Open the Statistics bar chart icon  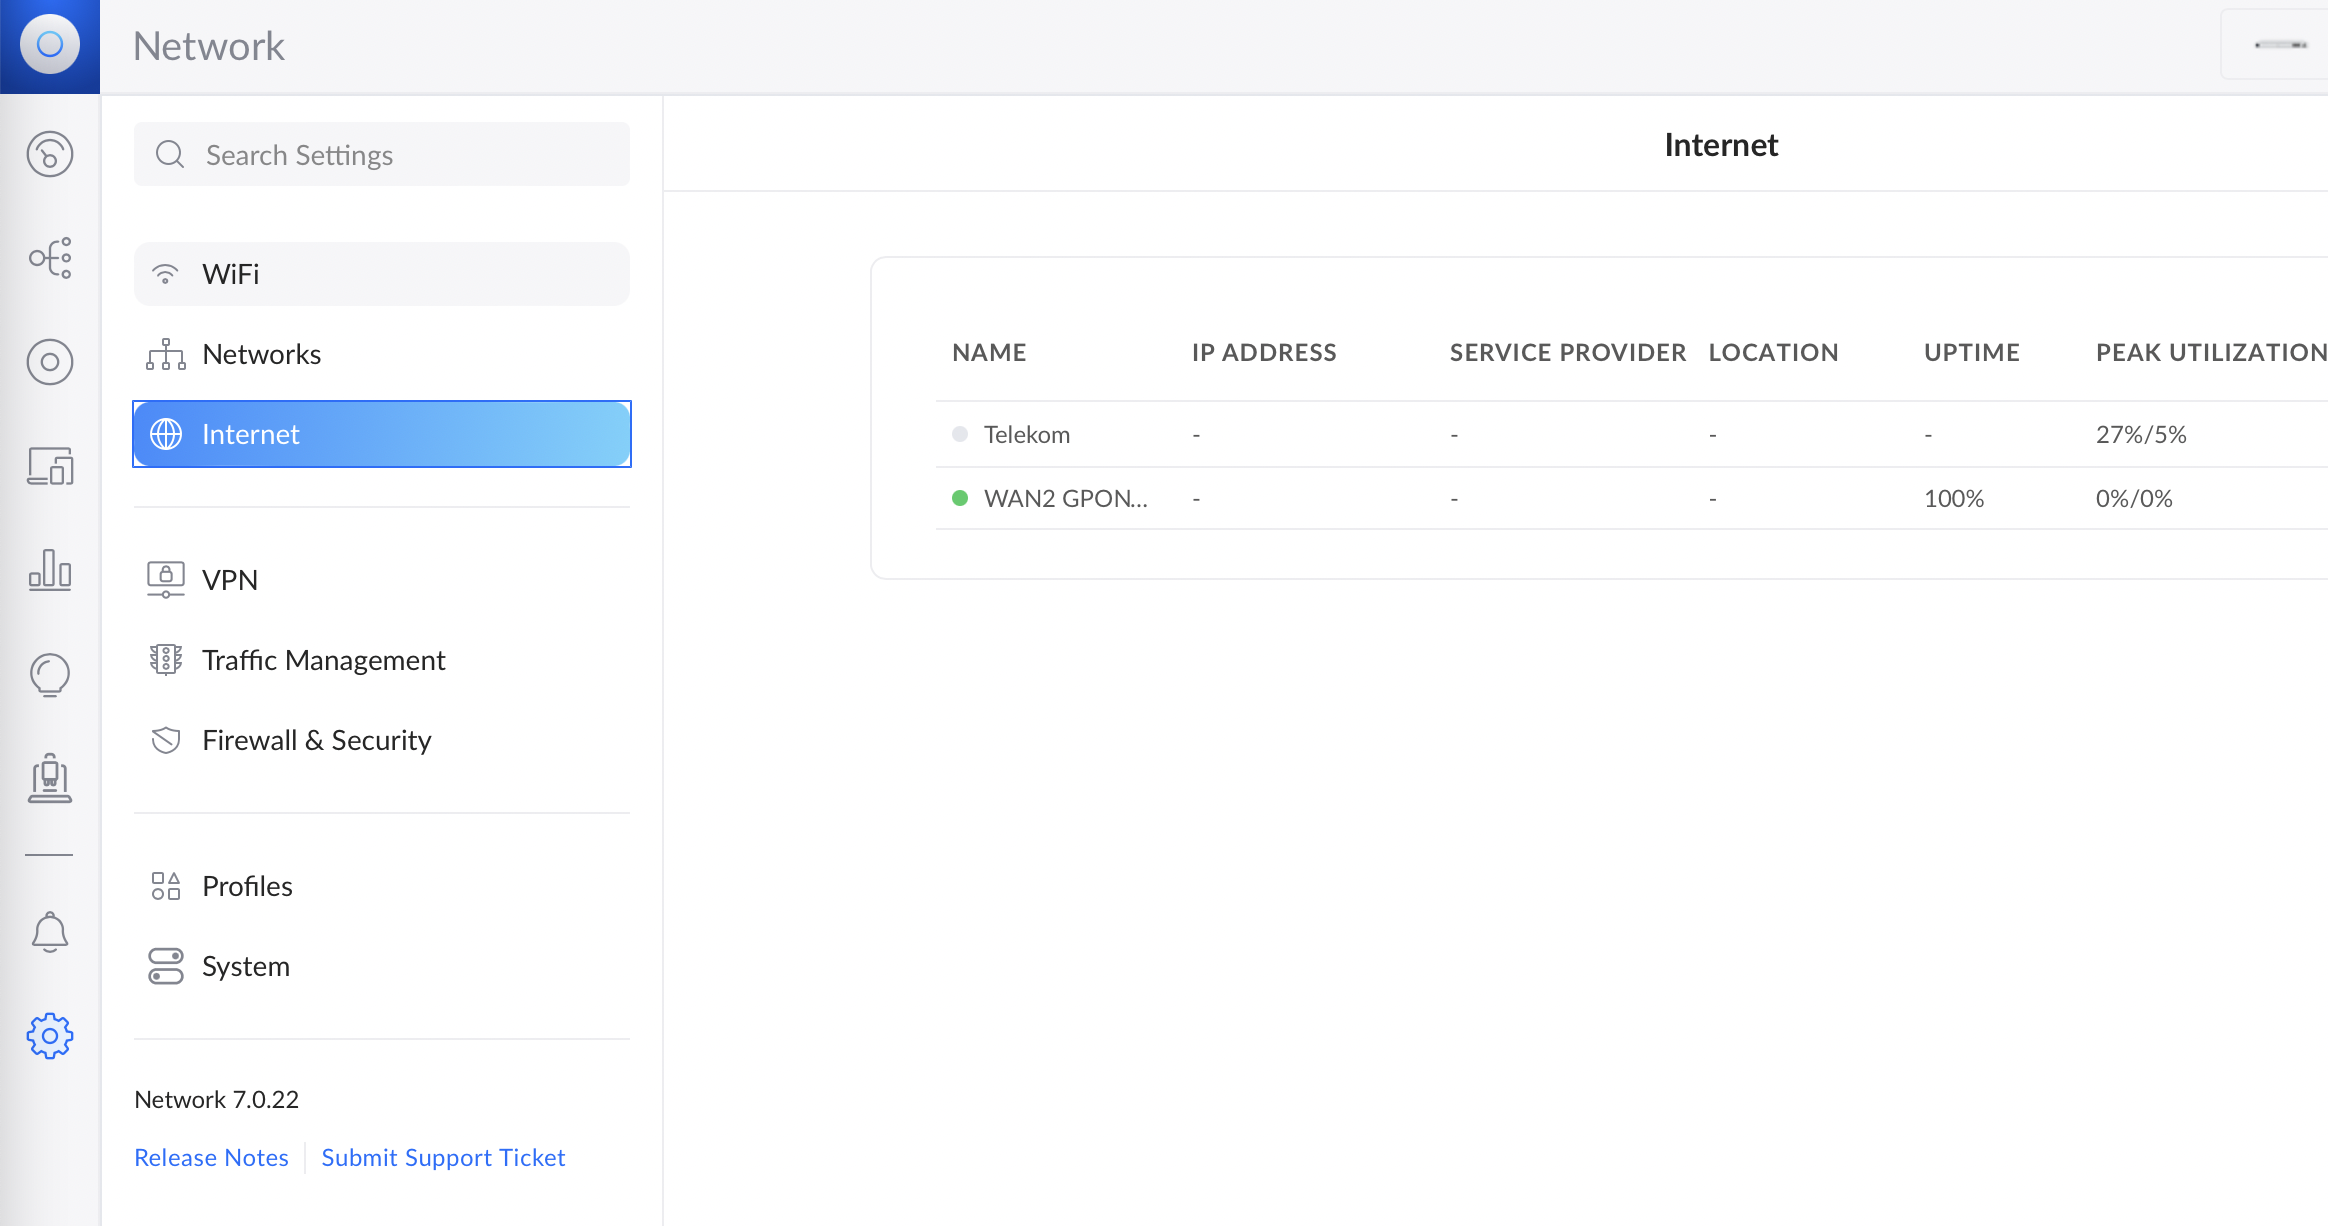50,570
